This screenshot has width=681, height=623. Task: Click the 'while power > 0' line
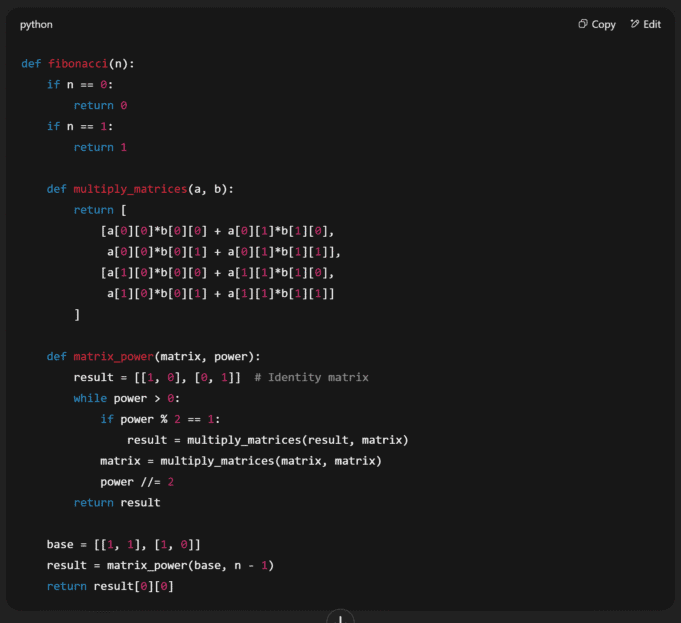click(x=126, y=398)
